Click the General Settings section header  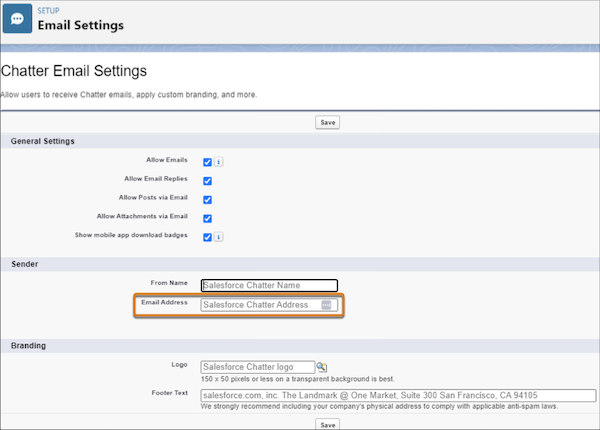43,141
